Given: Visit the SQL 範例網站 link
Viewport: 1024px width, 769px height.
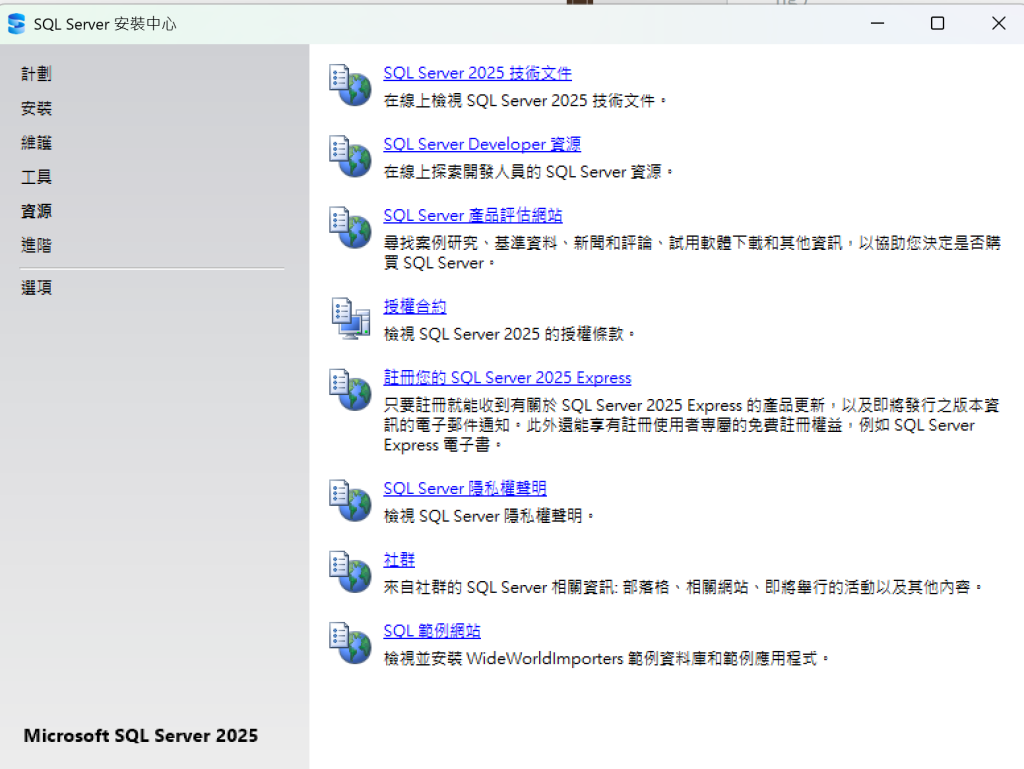Looking at the screenshot, I should click(x=432, y=631).
